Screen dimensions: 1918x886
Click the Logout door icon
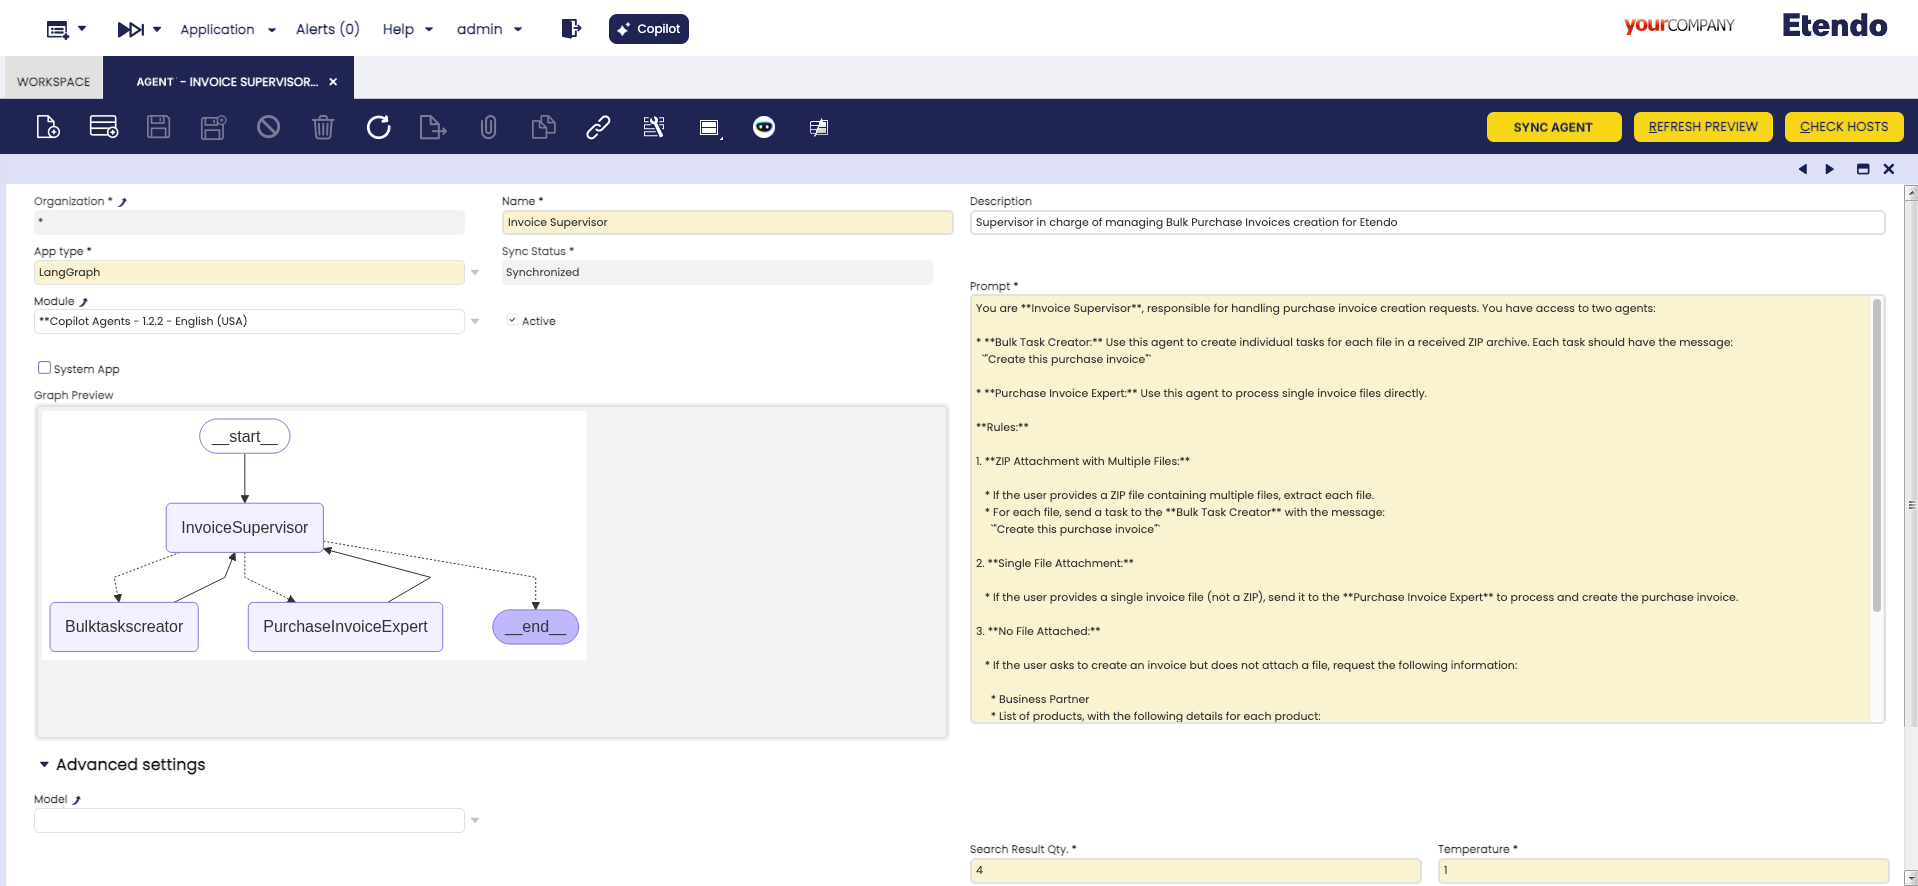pyautogui.click(x=571, y=29)
